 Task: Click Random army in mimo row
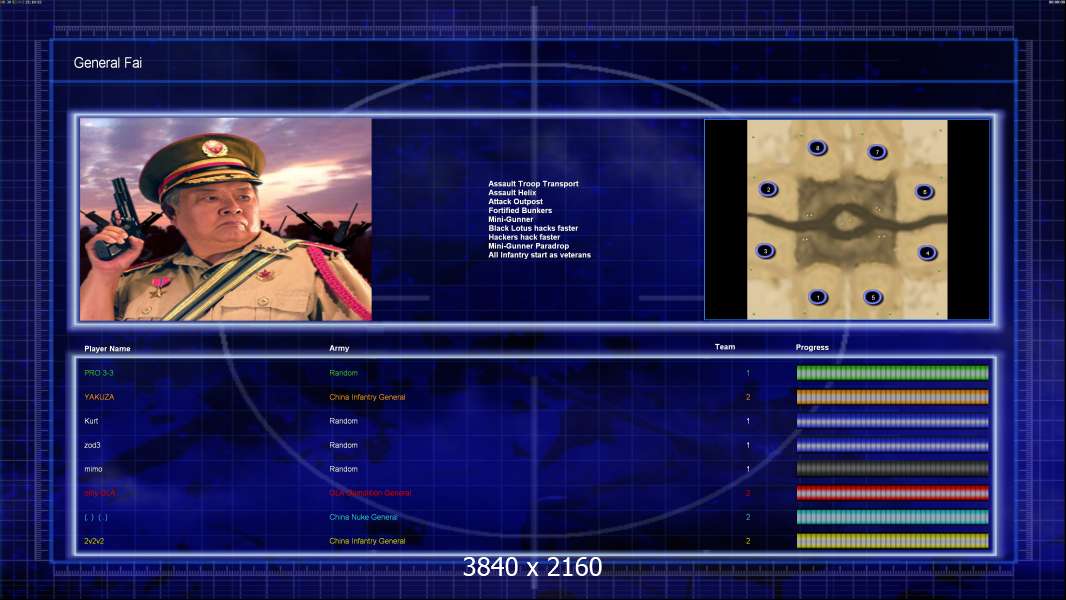click(343, 469)
